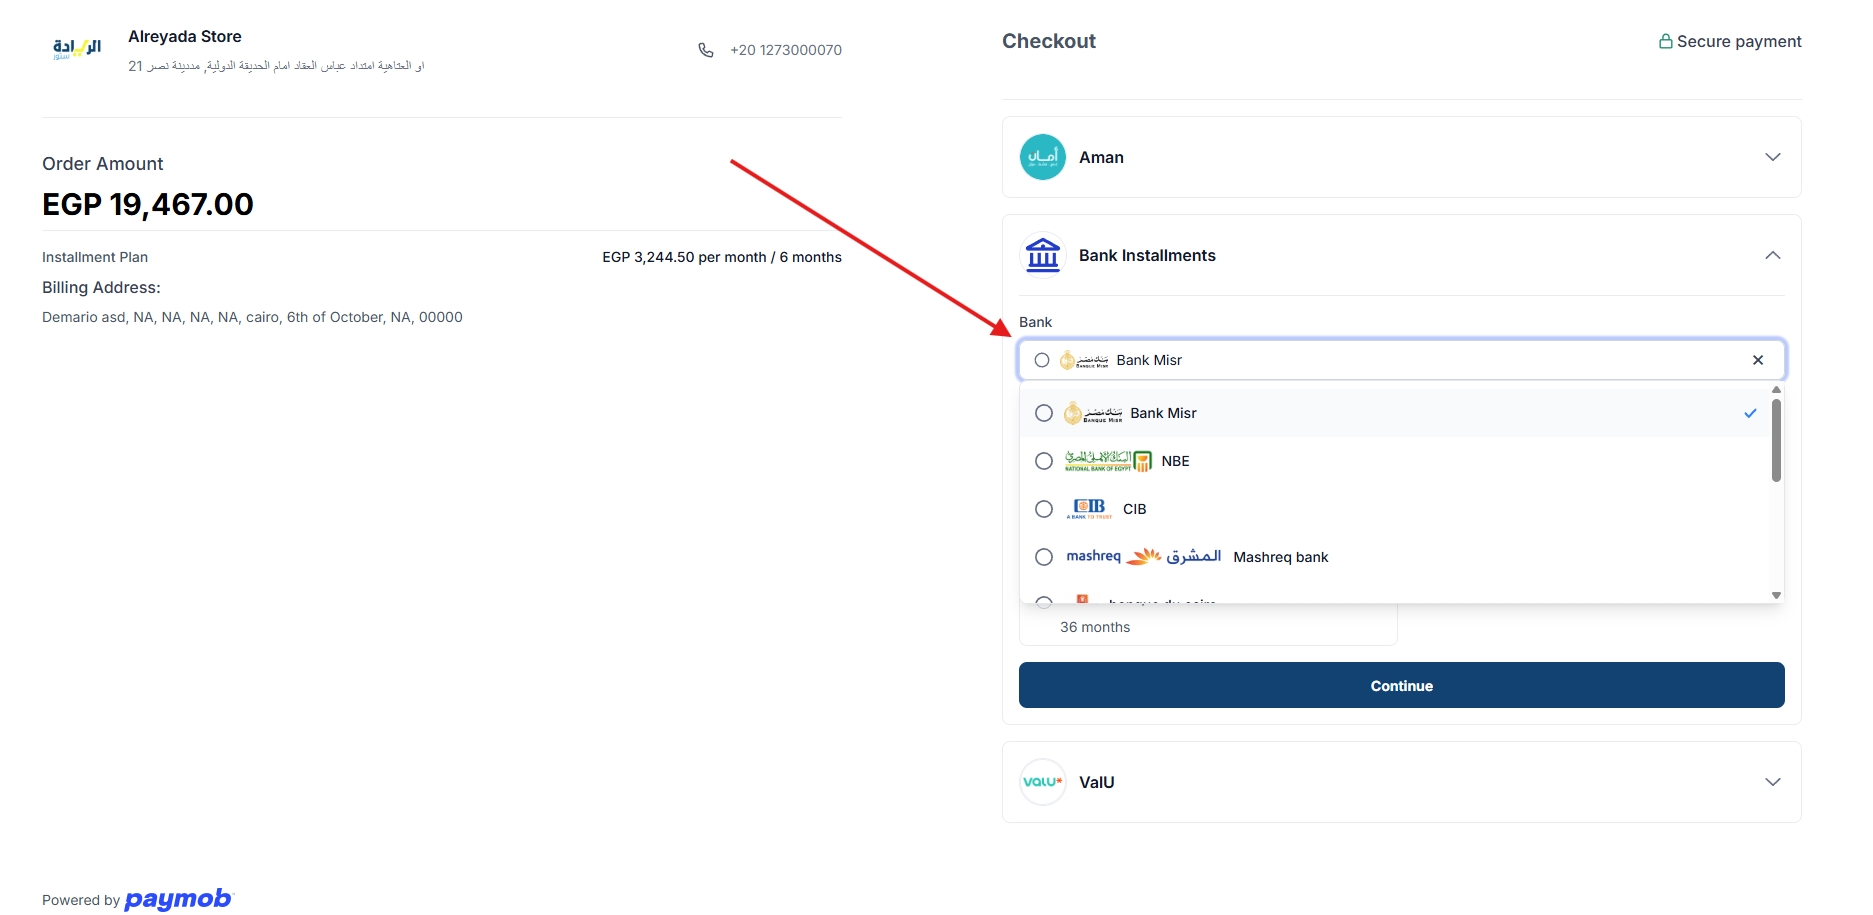Click the Aman payment logo icon
Screen dimensions: 1873x915
[x=1042, y=157]
